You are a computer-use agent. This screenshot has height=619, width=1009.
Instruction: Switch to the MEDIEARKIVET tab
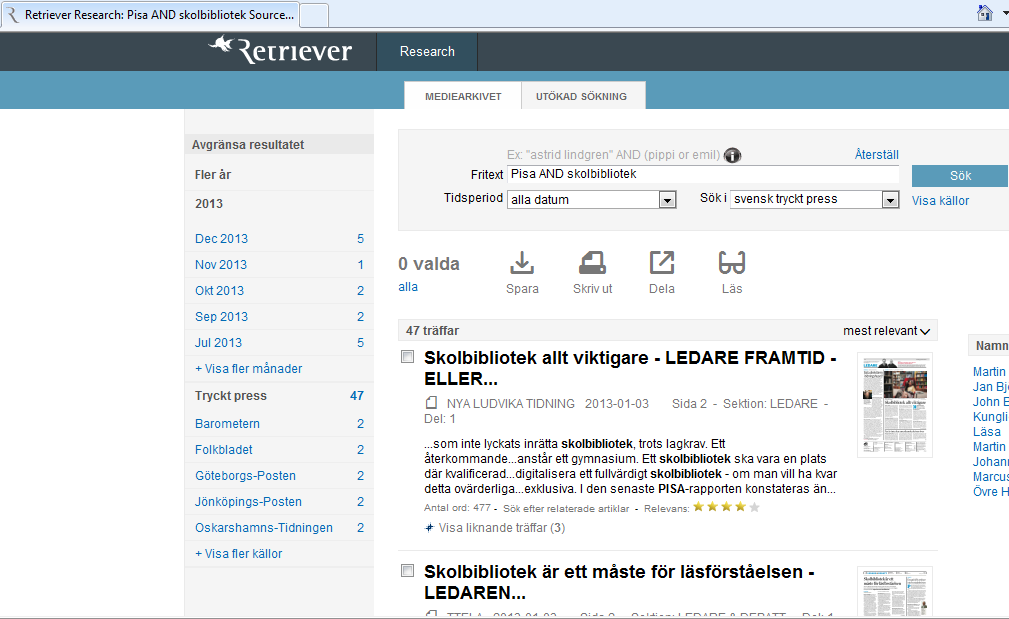(463, 96)
